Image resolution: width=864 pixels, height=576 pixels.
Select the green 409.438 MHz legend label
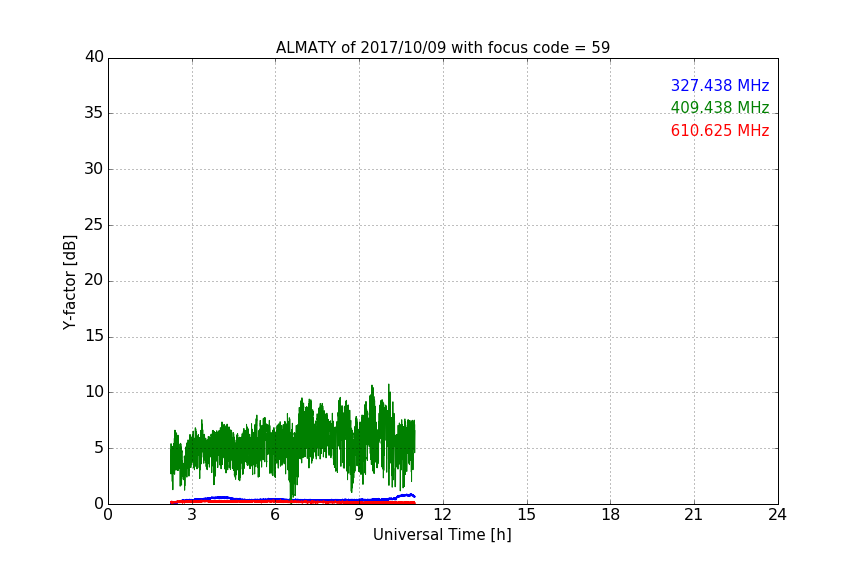point(720,107)
